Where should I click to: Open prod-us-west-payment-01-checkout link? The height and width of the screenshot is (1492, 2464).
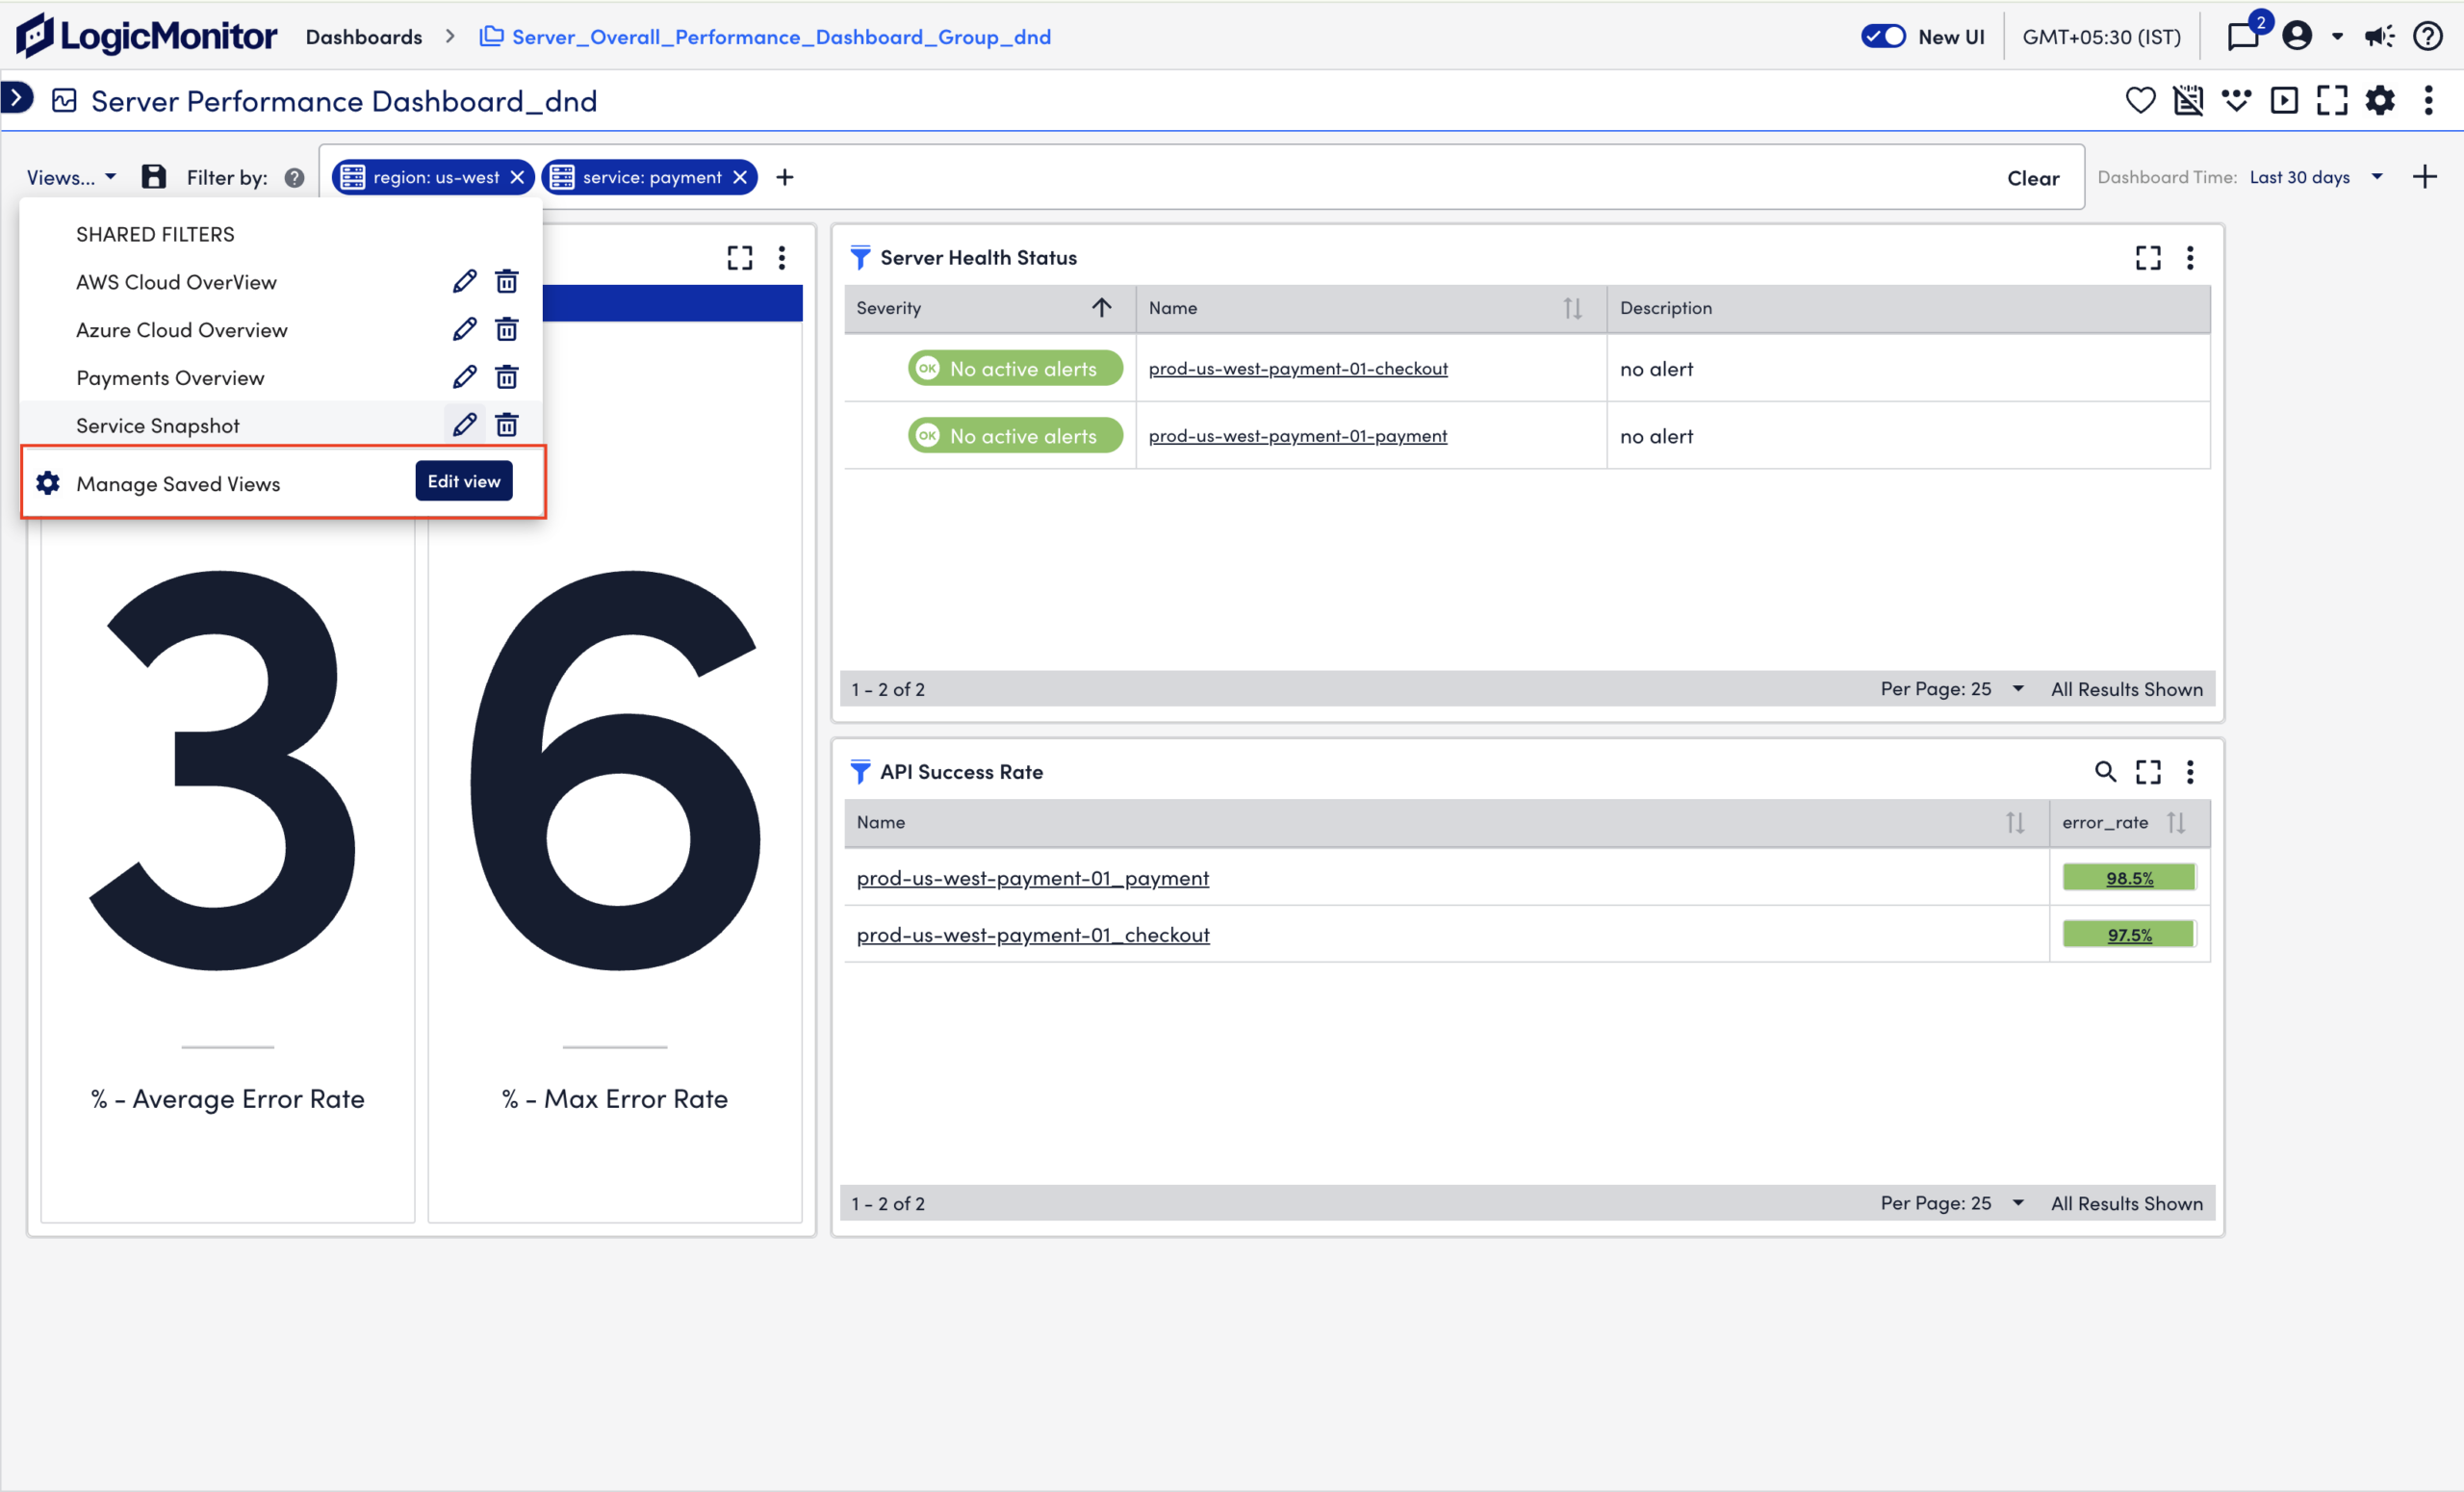tap(1298, 369)
